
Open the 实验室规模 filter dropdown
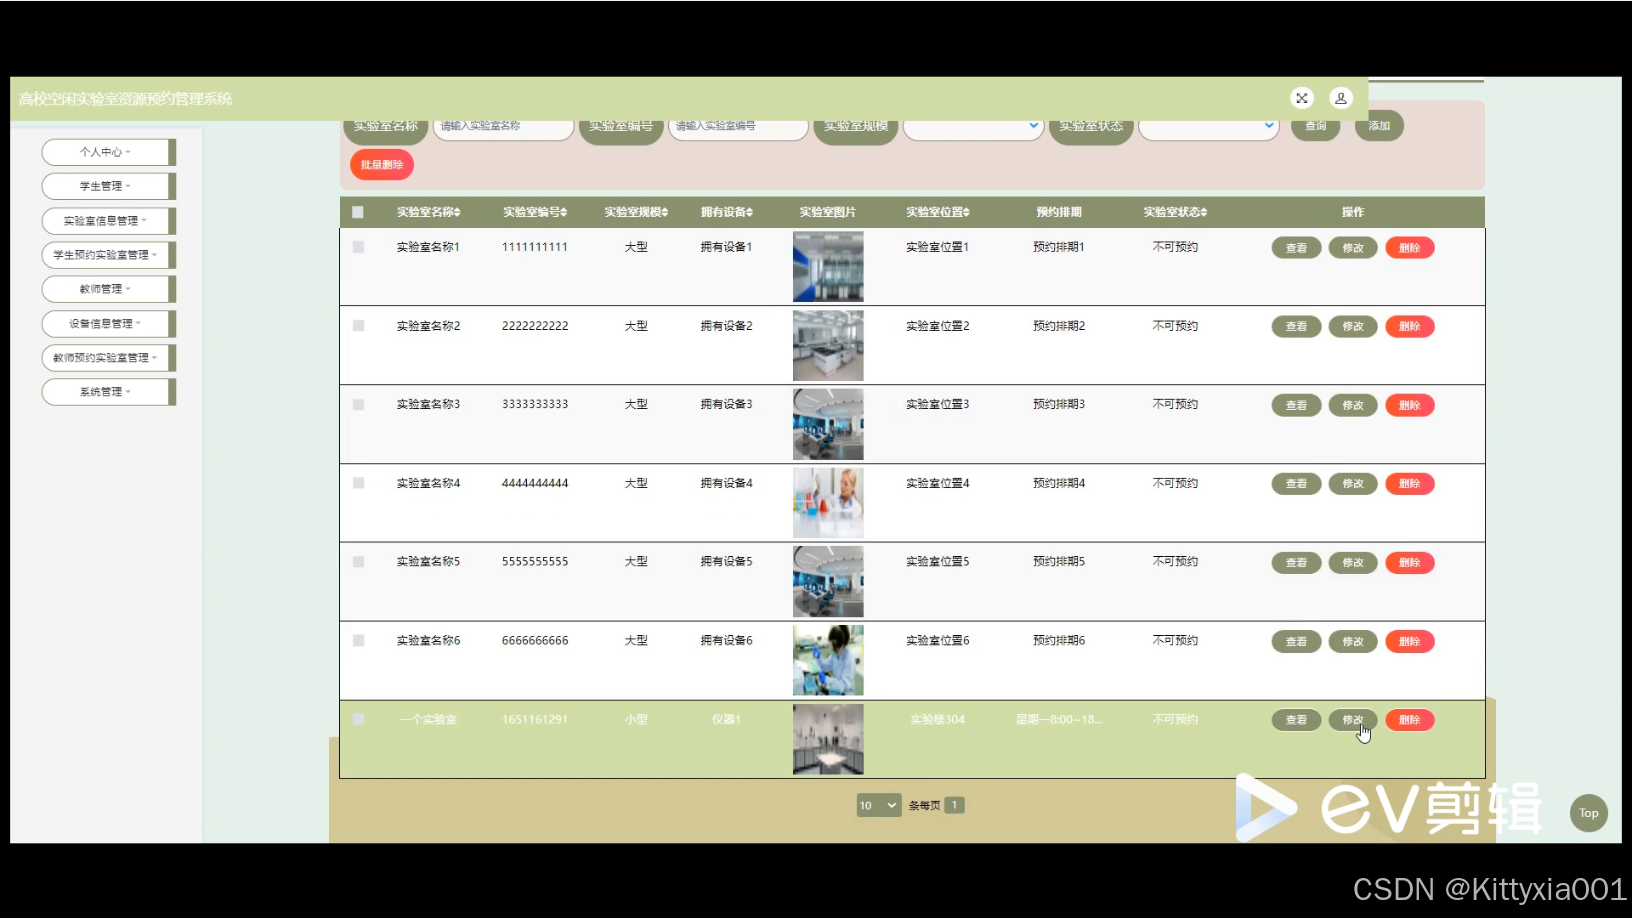coord(973,127)
